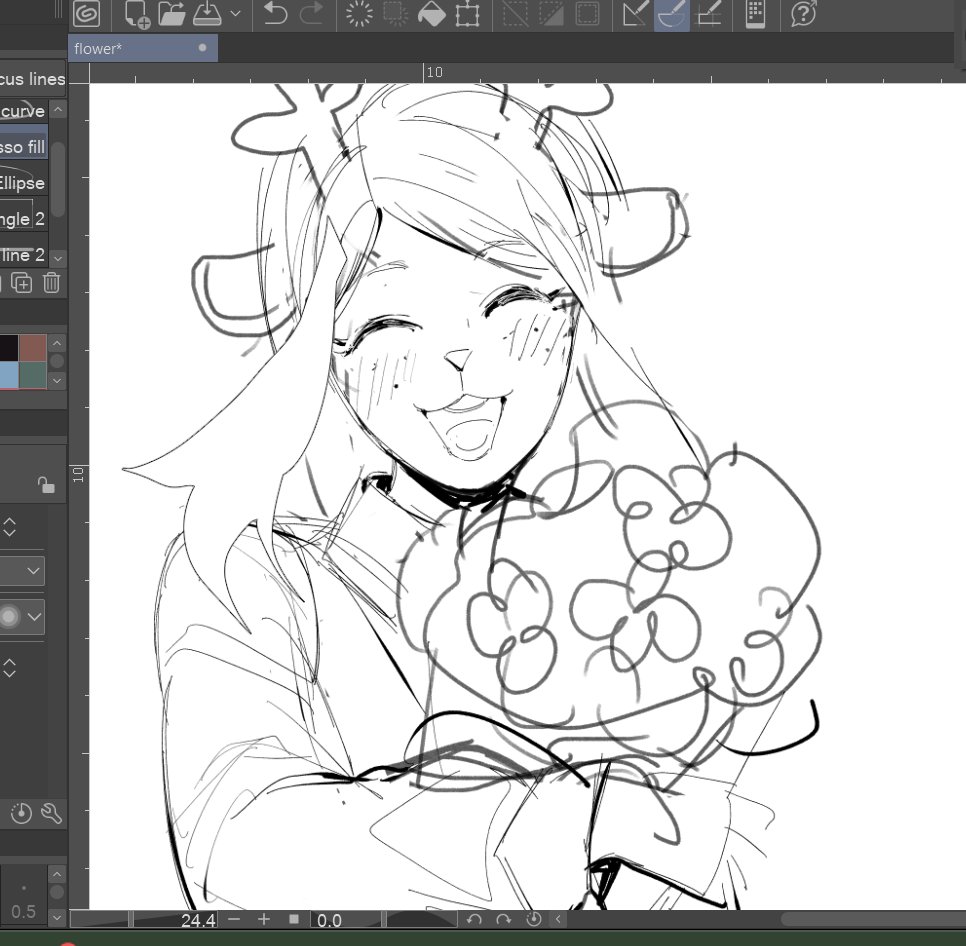Duplicate the selected sub tool
Image resolution: width=966 pixels, height=946 pixels.
tap(22, 283)
